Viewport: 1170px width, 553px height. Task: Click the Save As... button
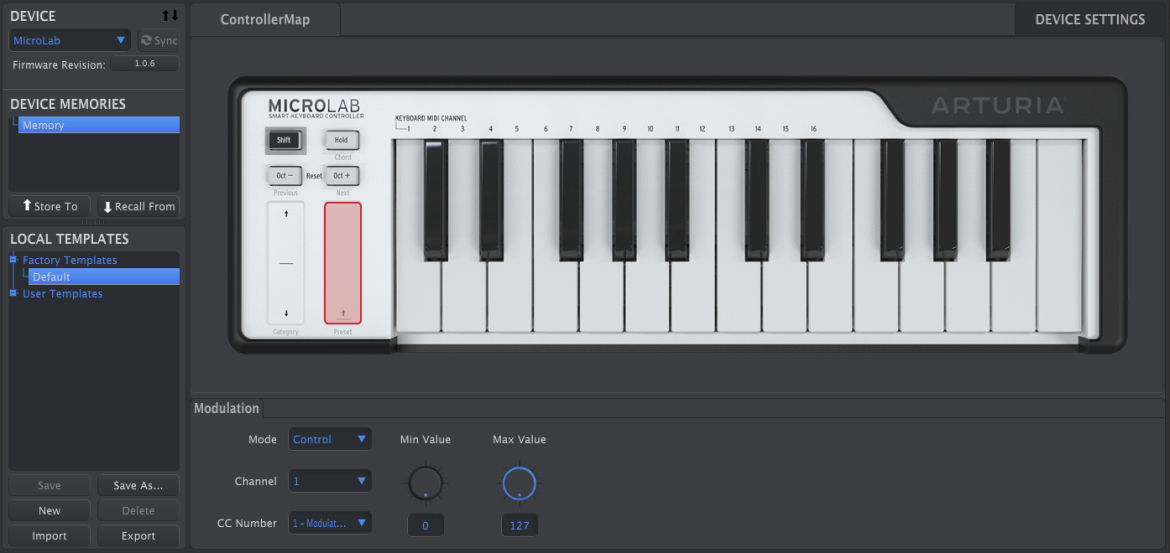pos(138,486)
